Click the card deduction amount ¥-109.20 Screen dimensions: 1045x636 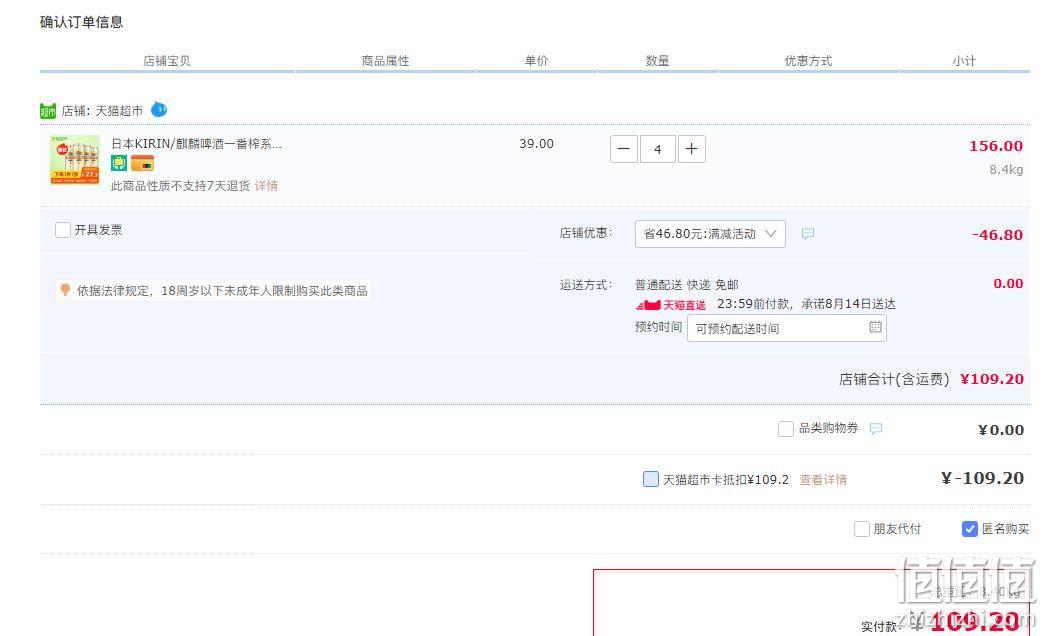click(x=982, y=478)
